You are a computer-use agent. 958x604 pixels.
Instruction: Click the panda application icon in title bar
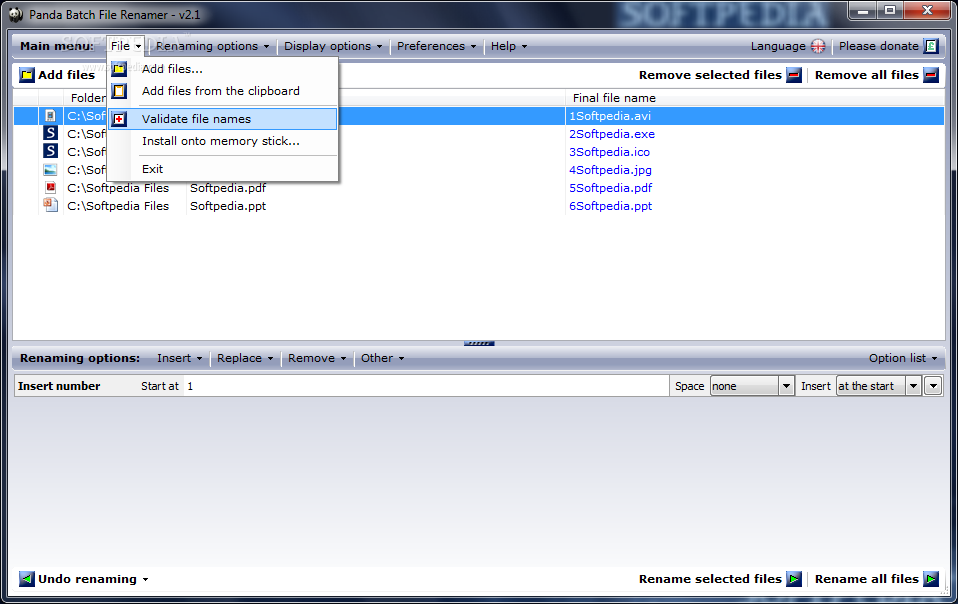(16, 14)
